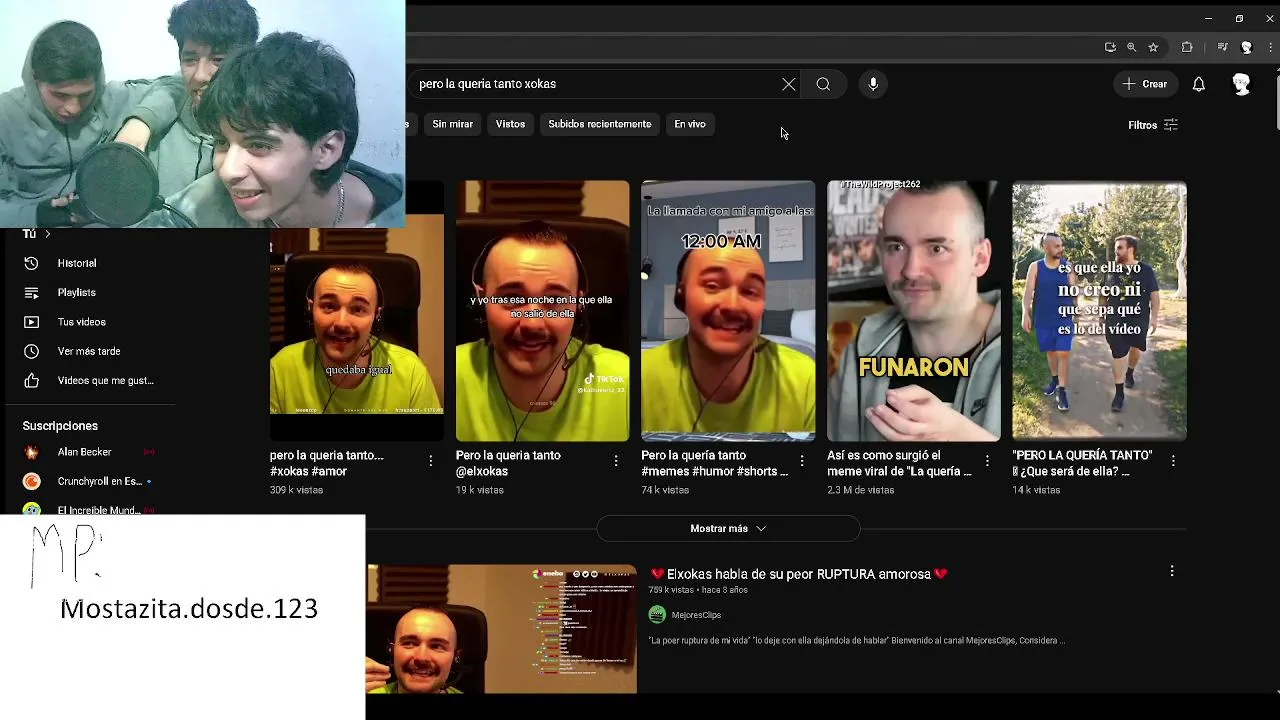Click the Crear button
The height and width of the screenshot is (720, 1280).
pyautogui.click(x=1145, y=84)
